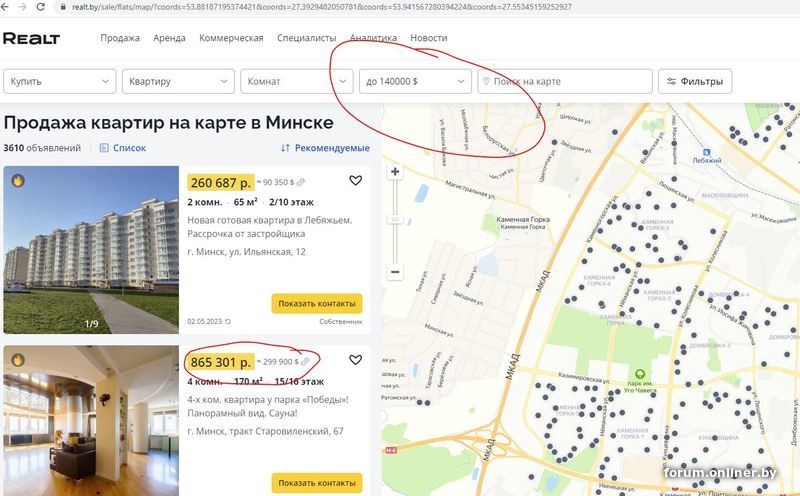Click the Realt logo
The height and width of the screenshot is (496, 800).
coord(31,38)
